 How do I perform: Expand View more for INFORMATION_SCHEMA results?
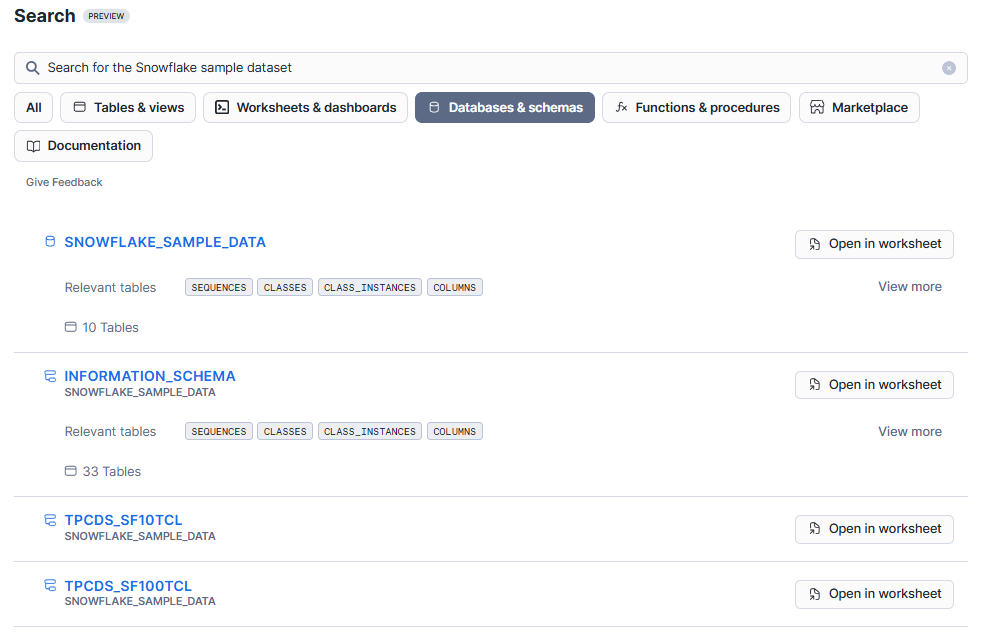(909, 430)
